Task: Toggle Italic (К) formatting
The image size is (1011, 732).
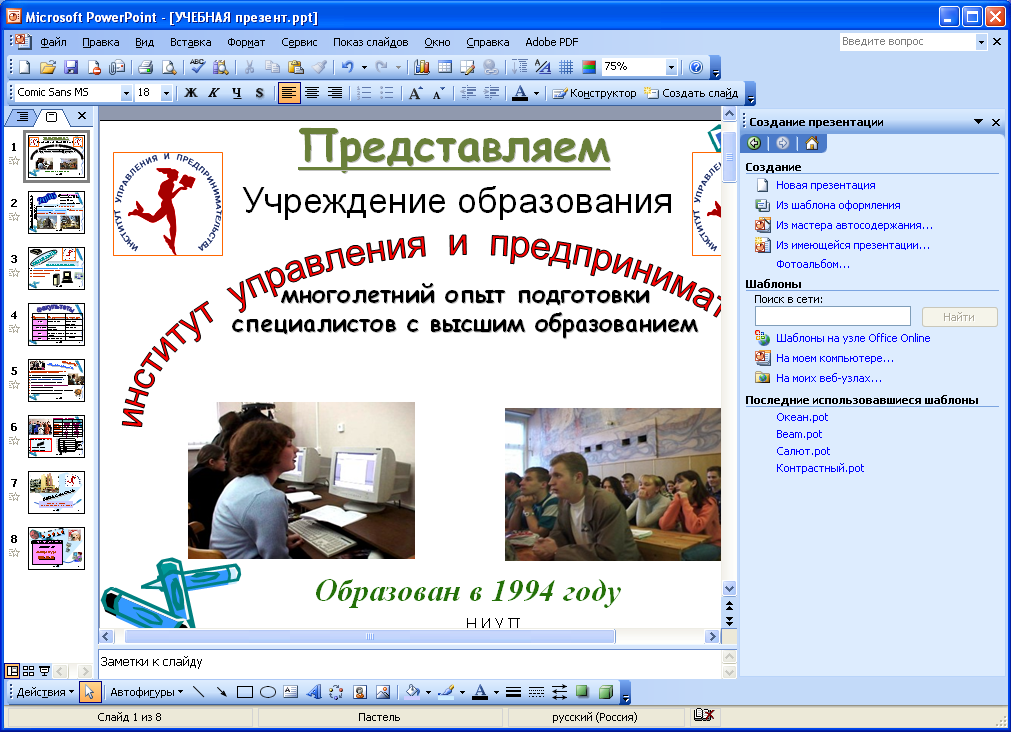Action: point(213,93)
